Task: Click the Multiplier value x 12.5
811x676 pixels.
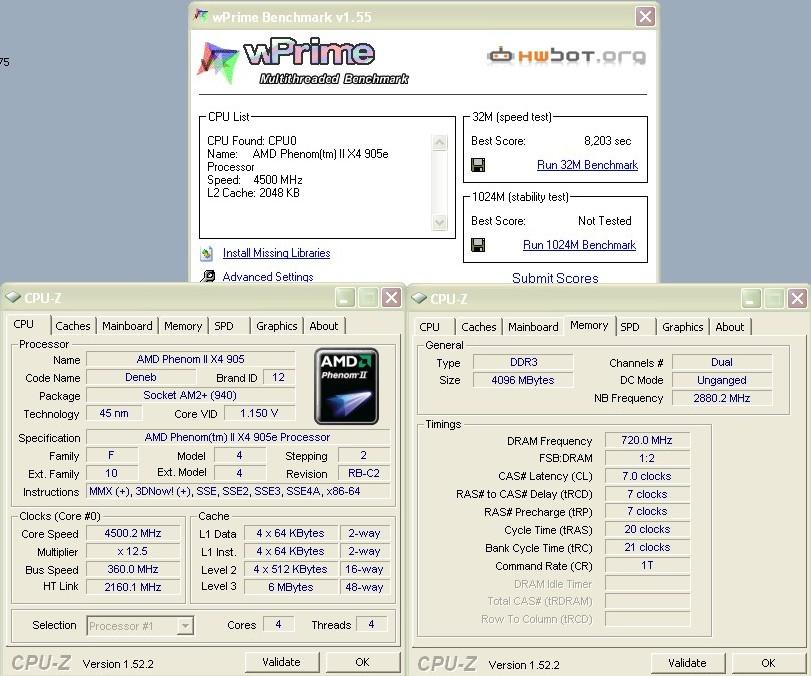Action: point(133,551)
